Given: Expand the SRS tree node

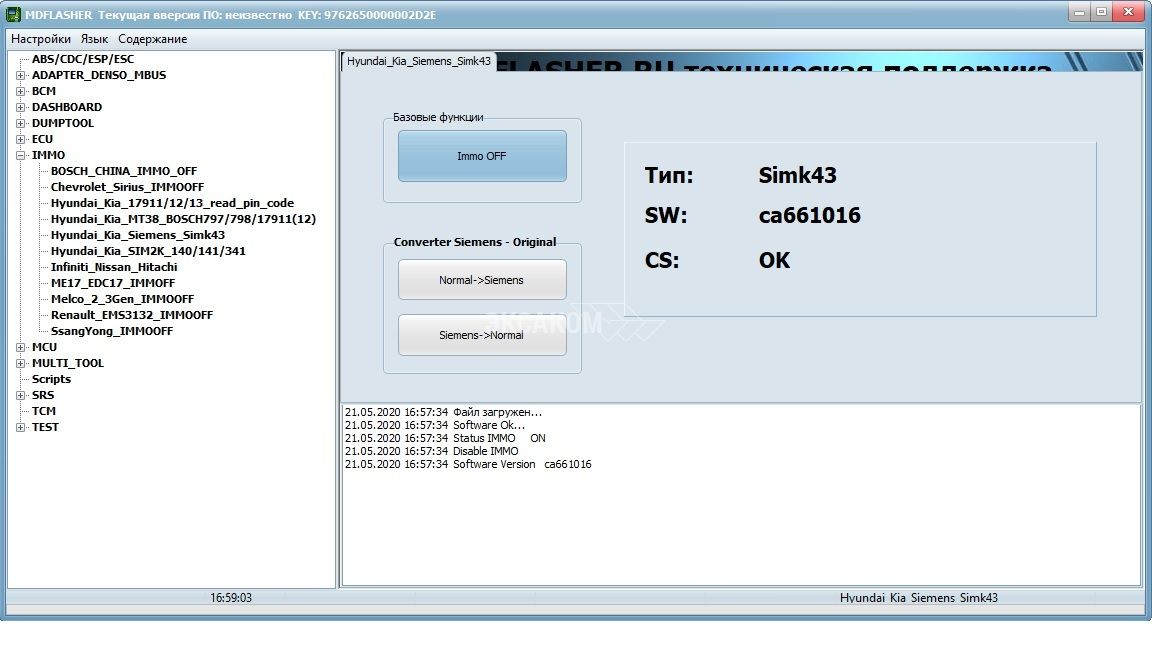Looking at the screenshot, I should tap(21, 395).
